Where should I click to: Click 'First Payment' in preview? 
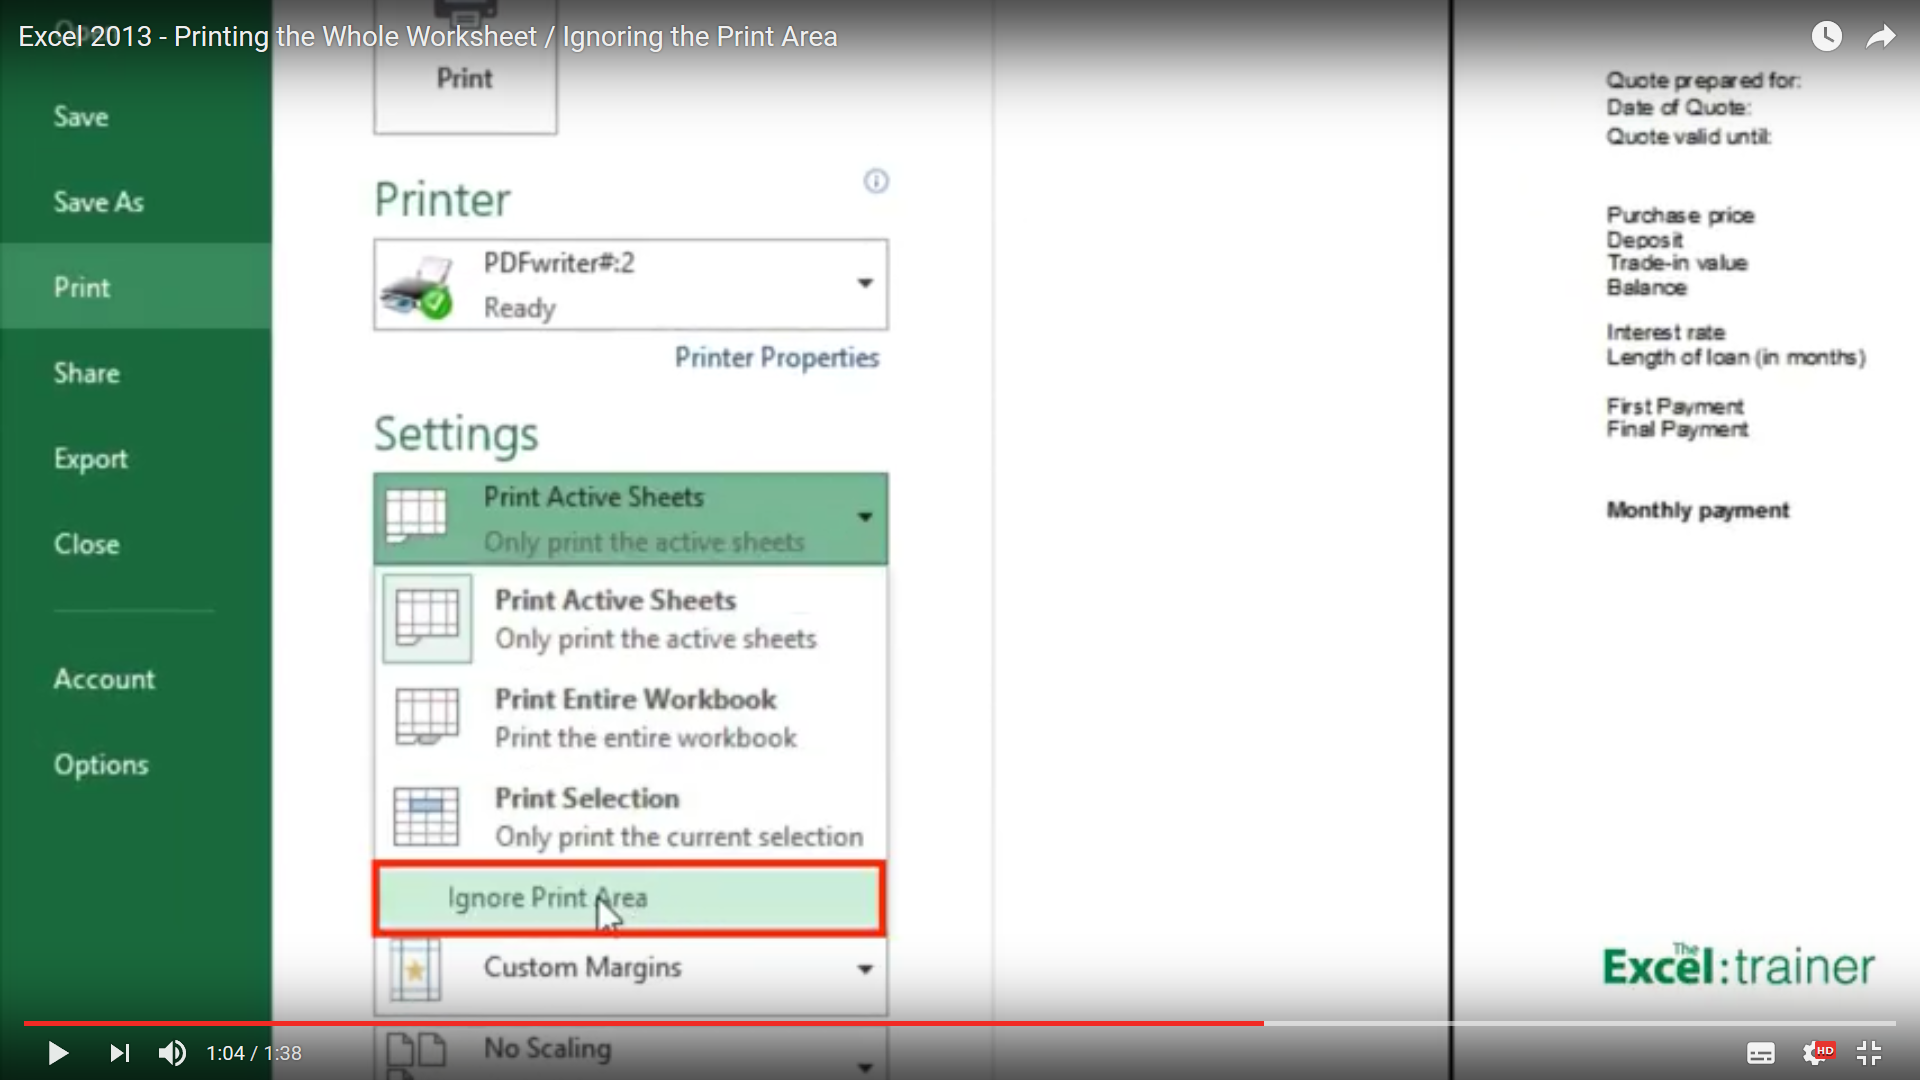(1675, 406)
